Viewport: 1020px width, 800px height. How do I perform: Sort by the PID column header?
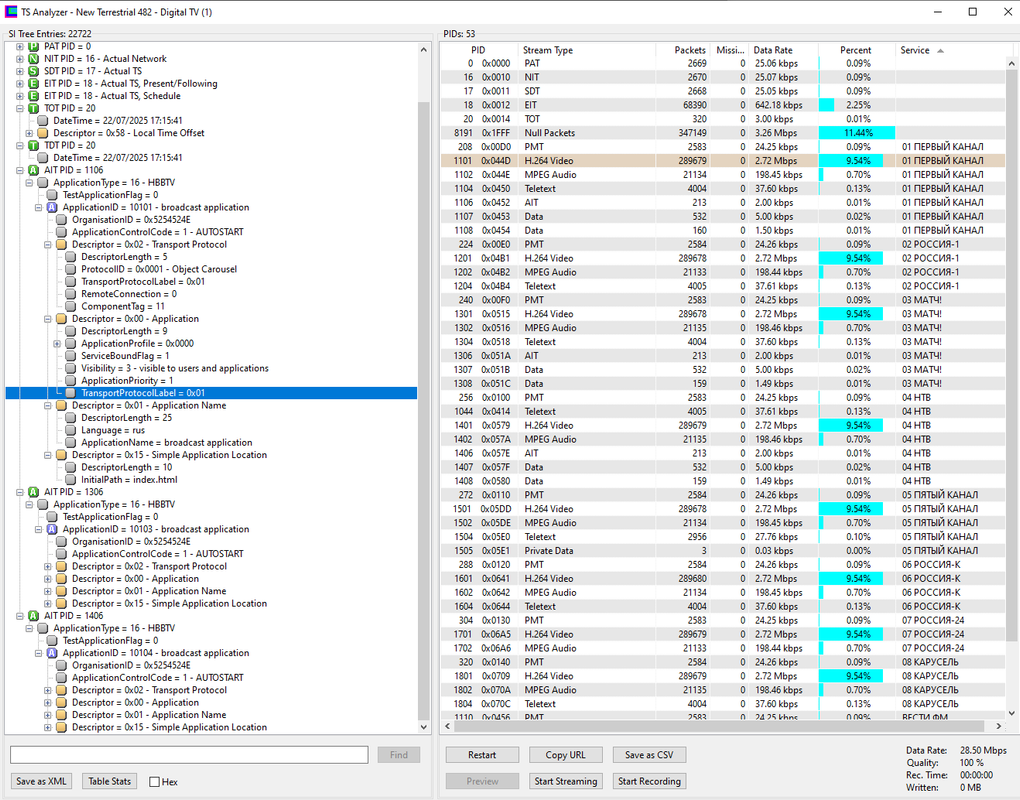478,50
